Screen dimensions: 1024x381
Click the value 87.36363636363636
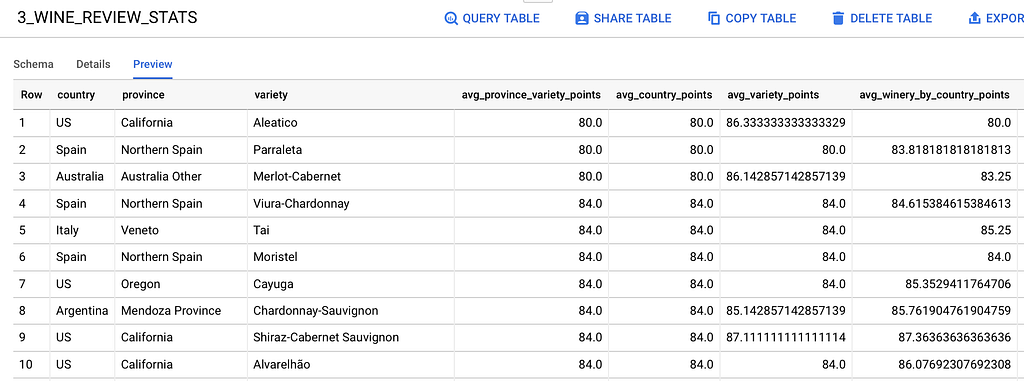pos(955,337)
